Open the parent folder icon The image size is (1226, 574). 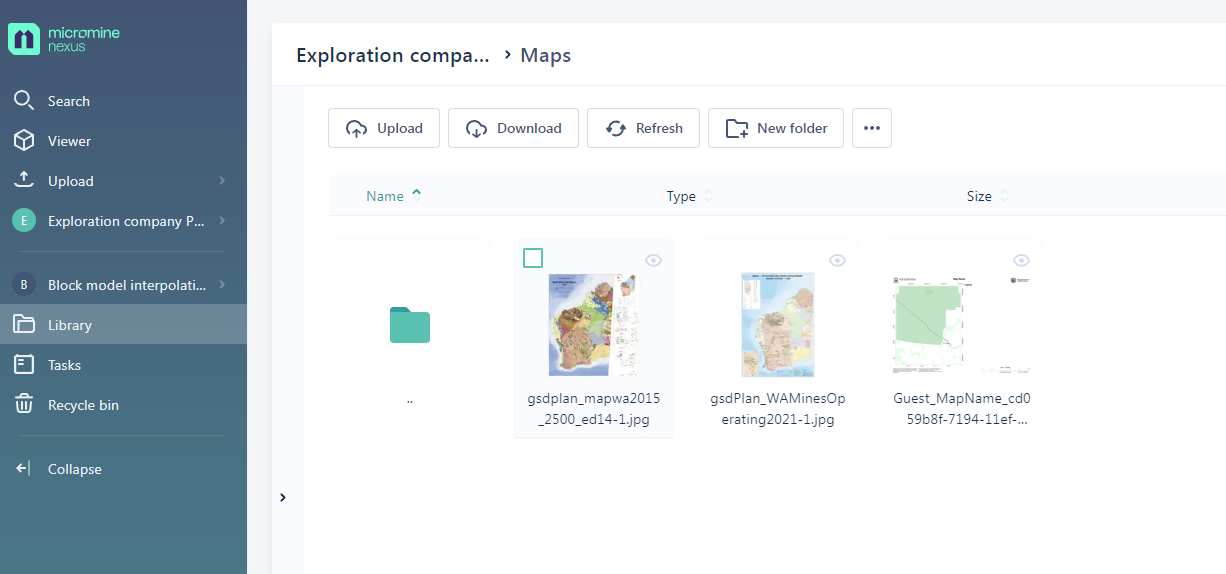(410, 326)
